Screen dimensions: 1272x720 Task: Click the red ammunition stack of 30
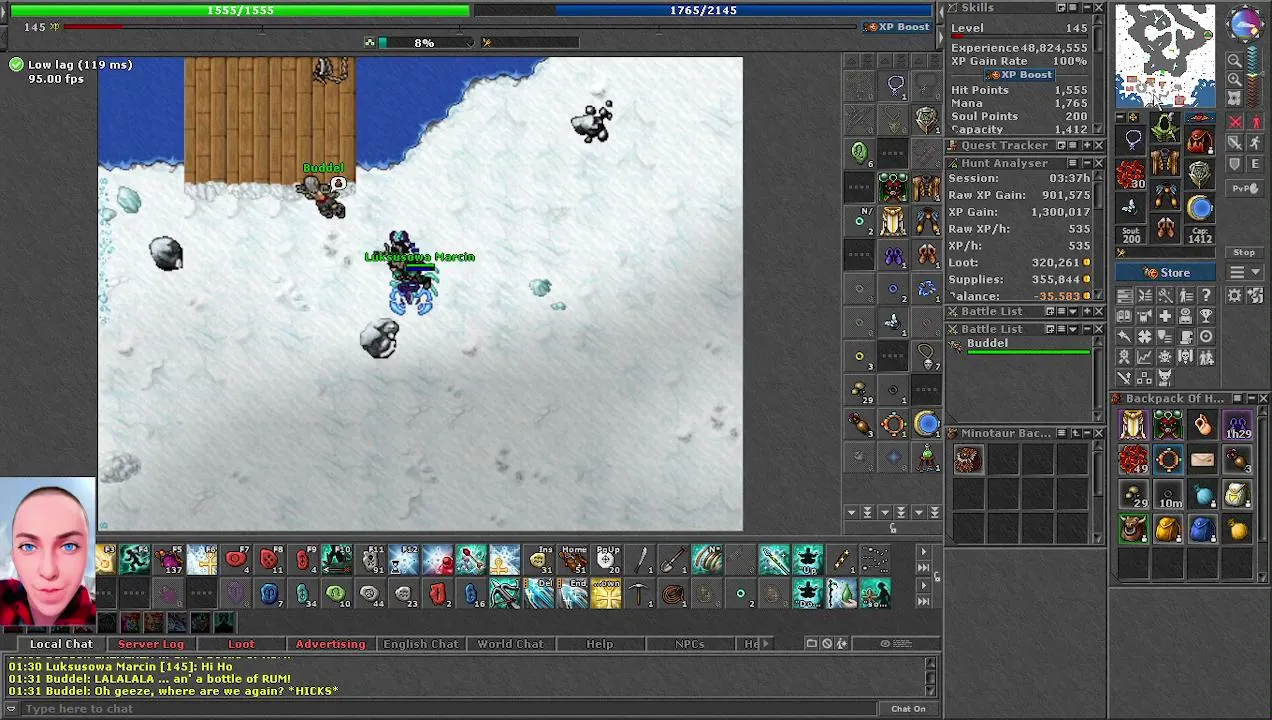coord(1130,175)
